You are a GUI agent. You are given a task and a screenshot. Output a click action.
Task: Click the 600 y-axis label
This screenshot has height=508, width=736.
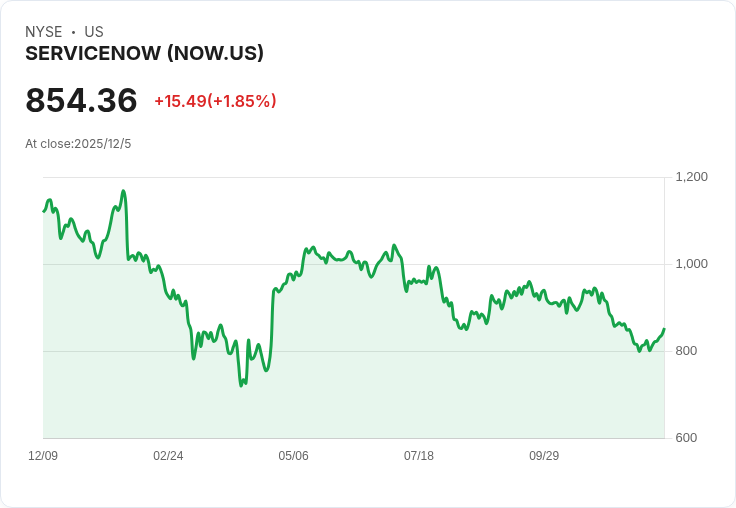click(x=686, y=438)
